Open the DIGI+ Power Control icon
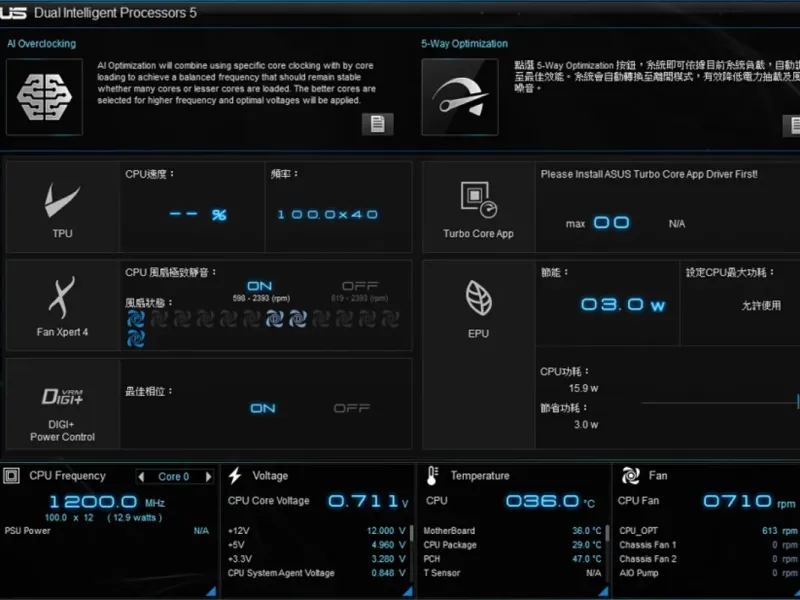This screenshot has width=800, height=600. click(62, 396)
